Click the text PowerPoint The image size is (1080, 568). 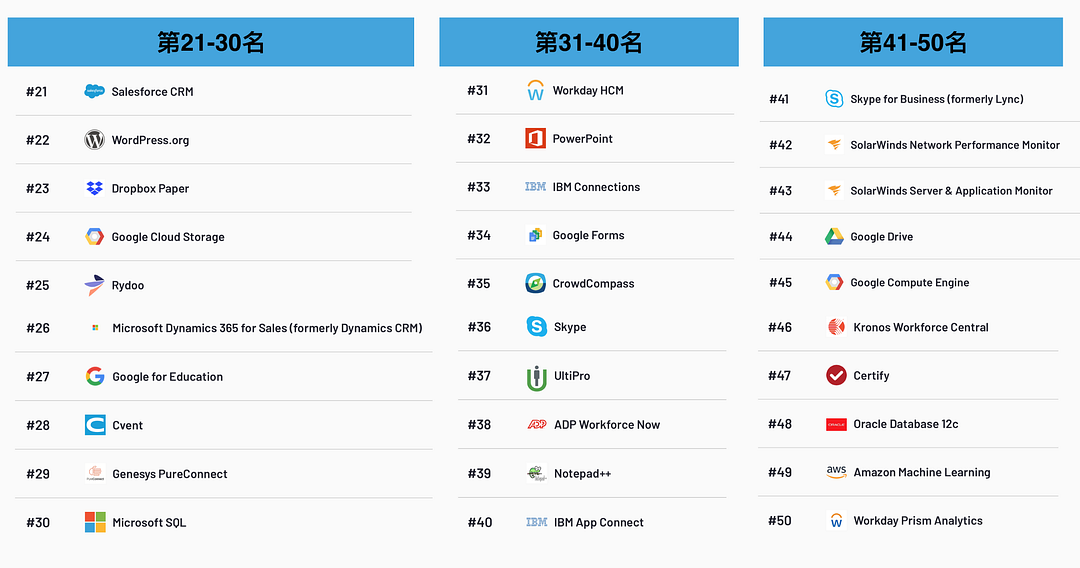point(582,138)
